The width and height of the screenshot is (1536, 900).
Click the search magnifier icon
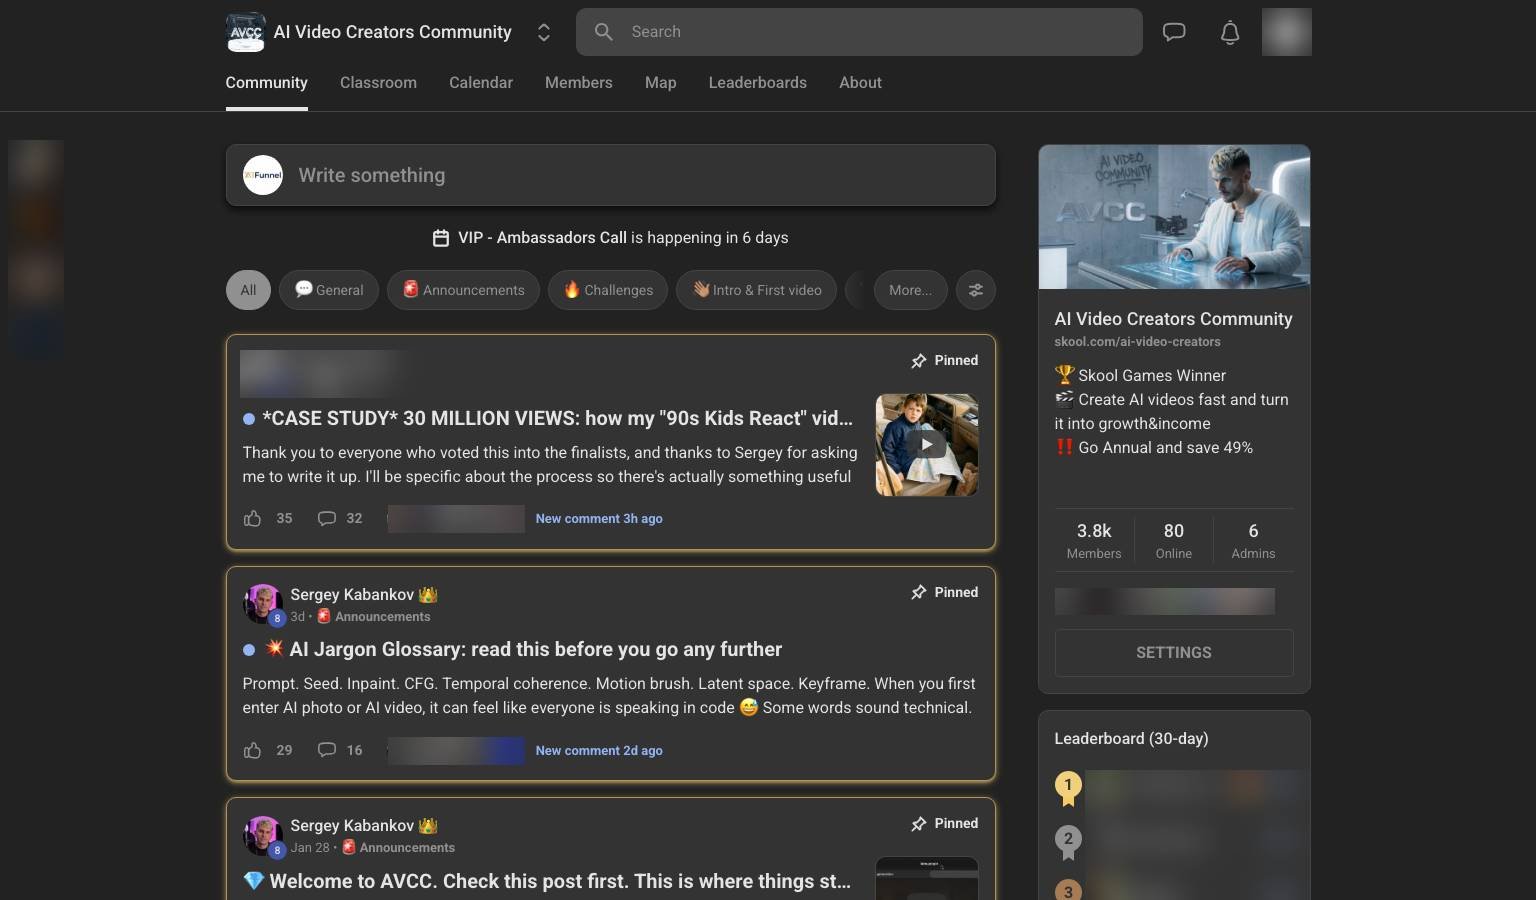coord(604,32)
